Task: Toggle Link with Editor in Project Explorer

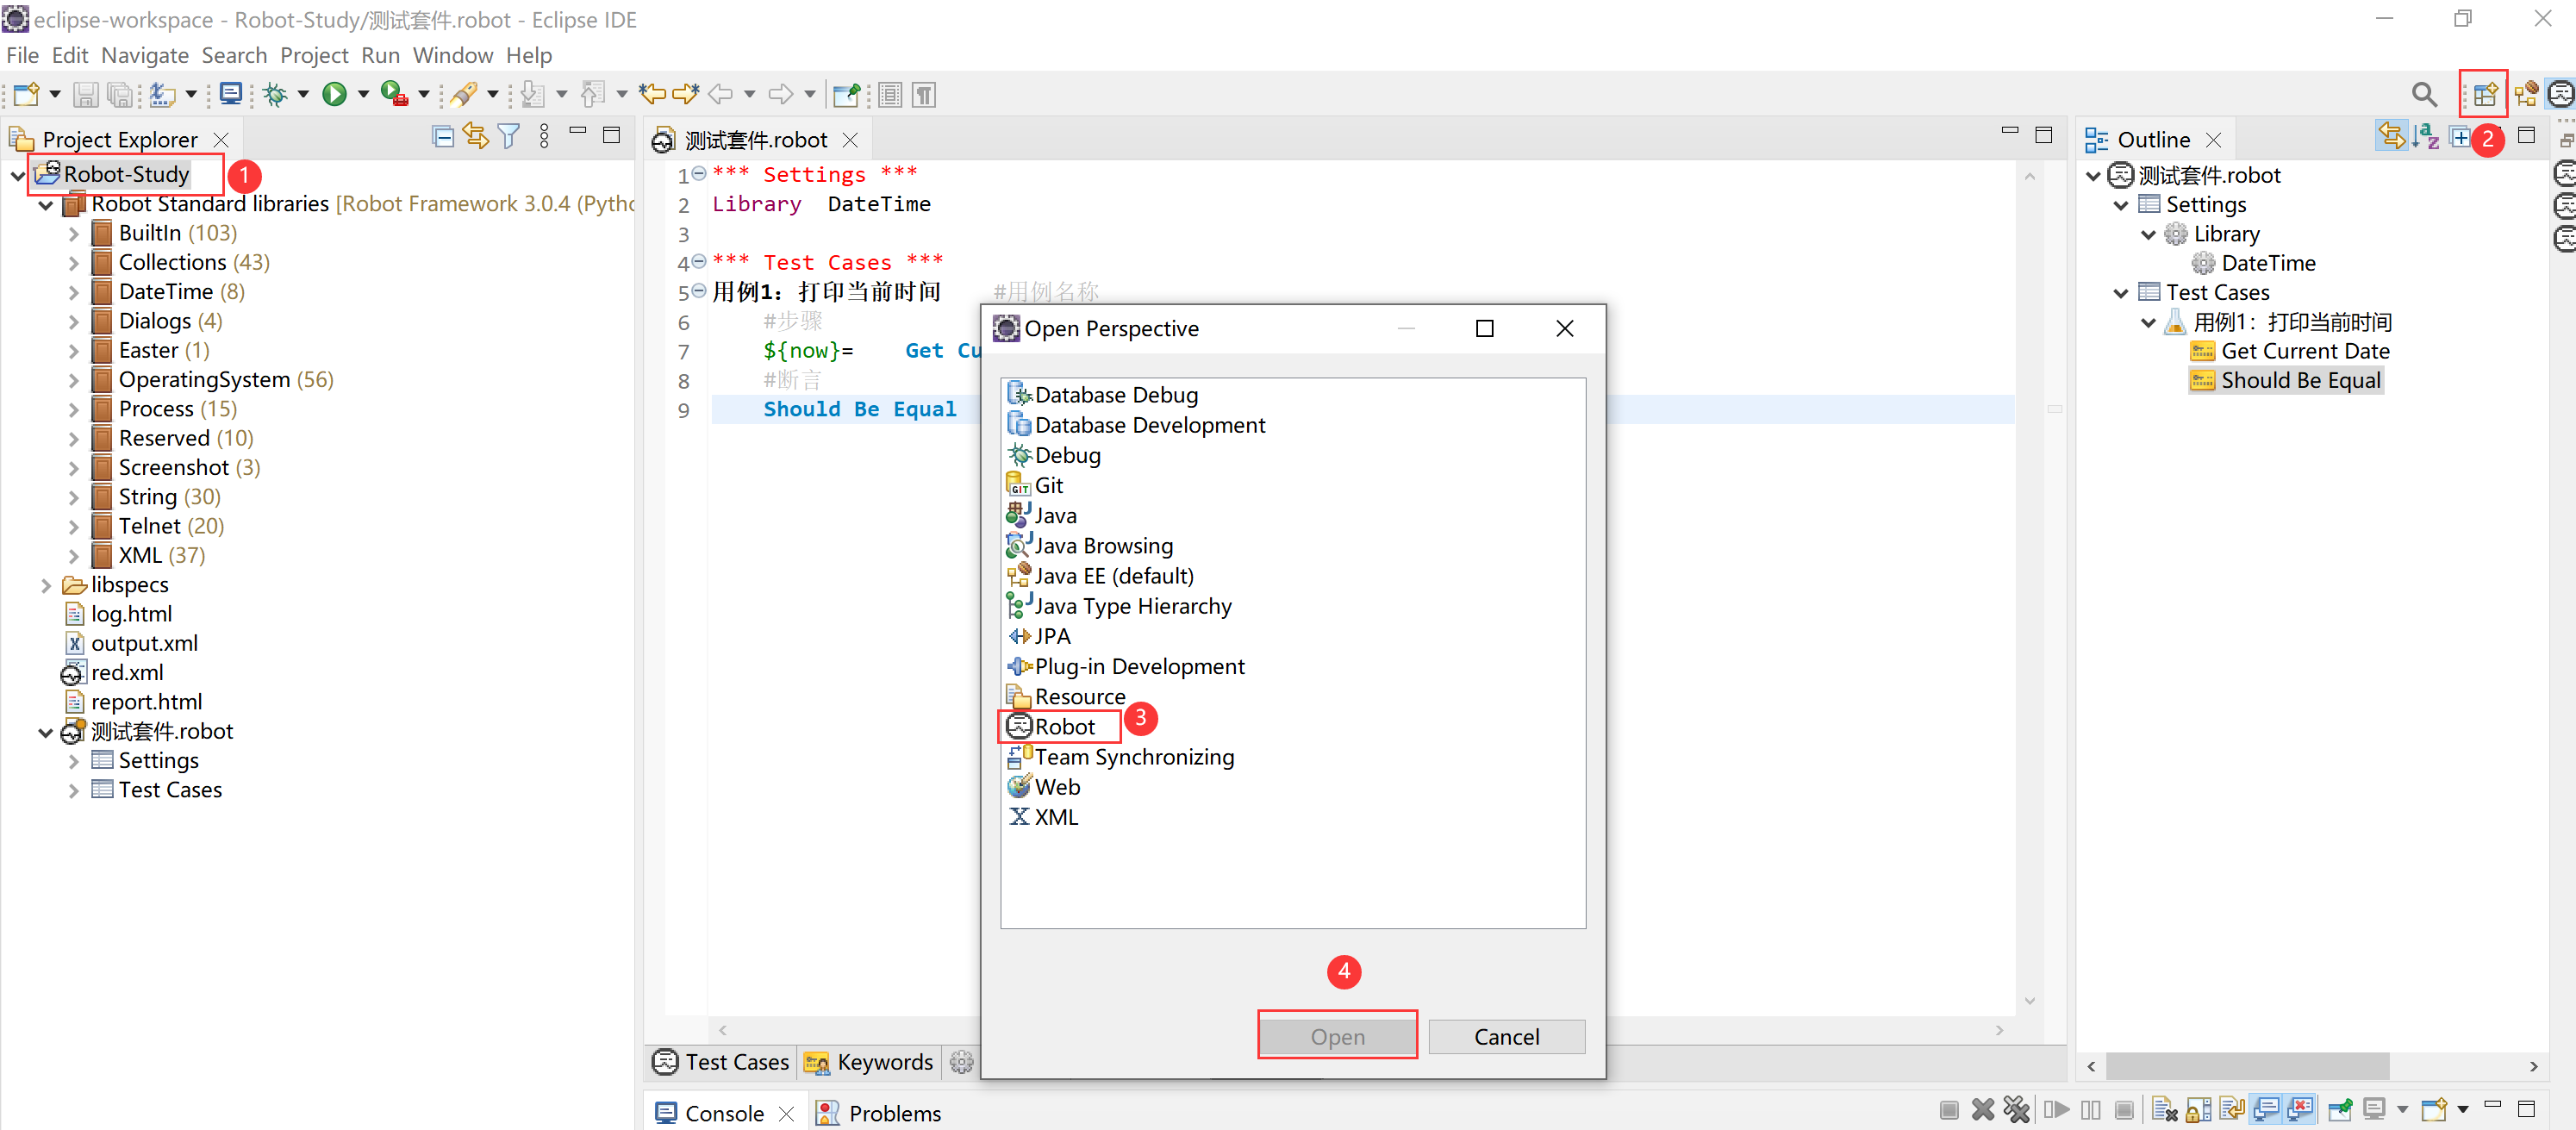Action: (476, 137)
